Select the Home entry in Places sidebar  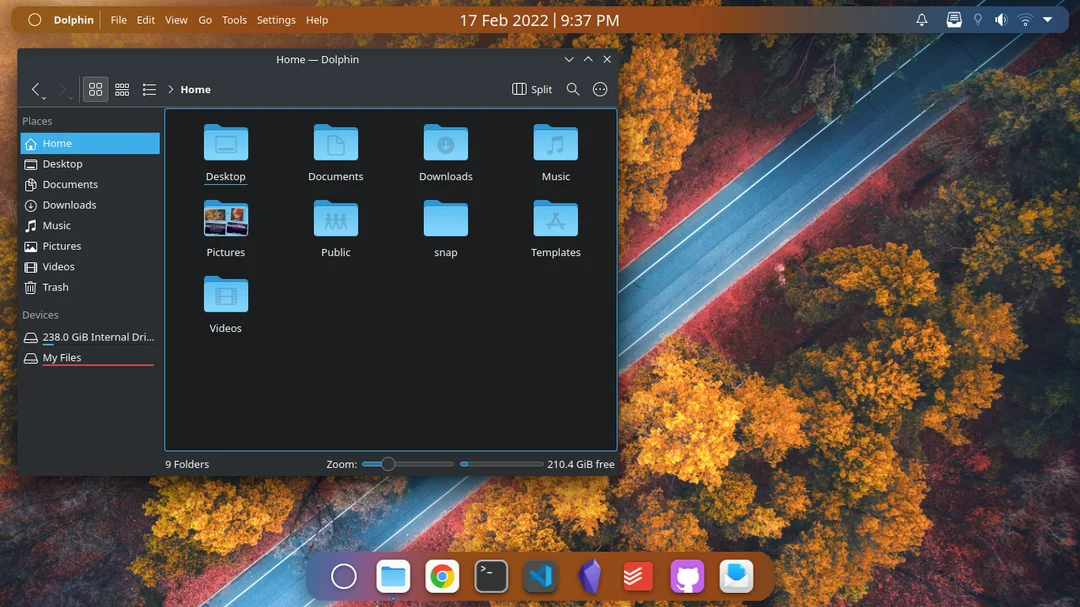pos(57,143)
